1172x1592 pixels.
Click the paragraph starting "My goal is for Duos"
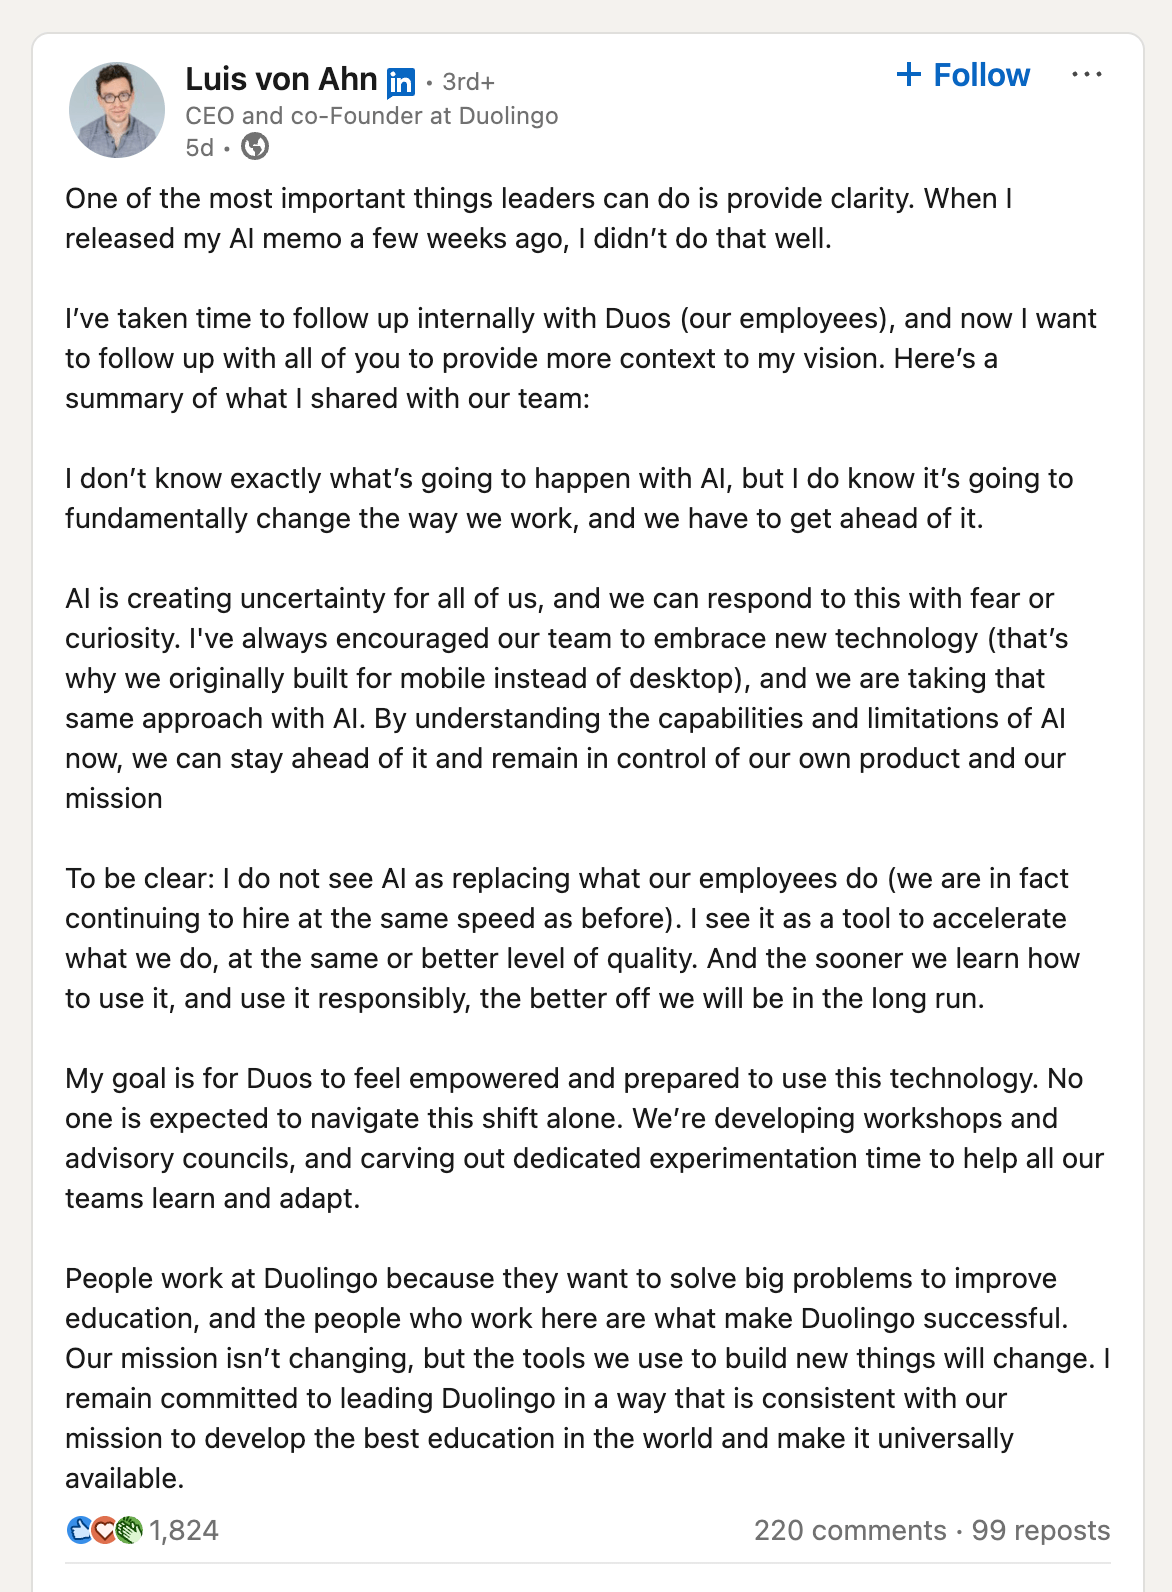coord(584,1138)
